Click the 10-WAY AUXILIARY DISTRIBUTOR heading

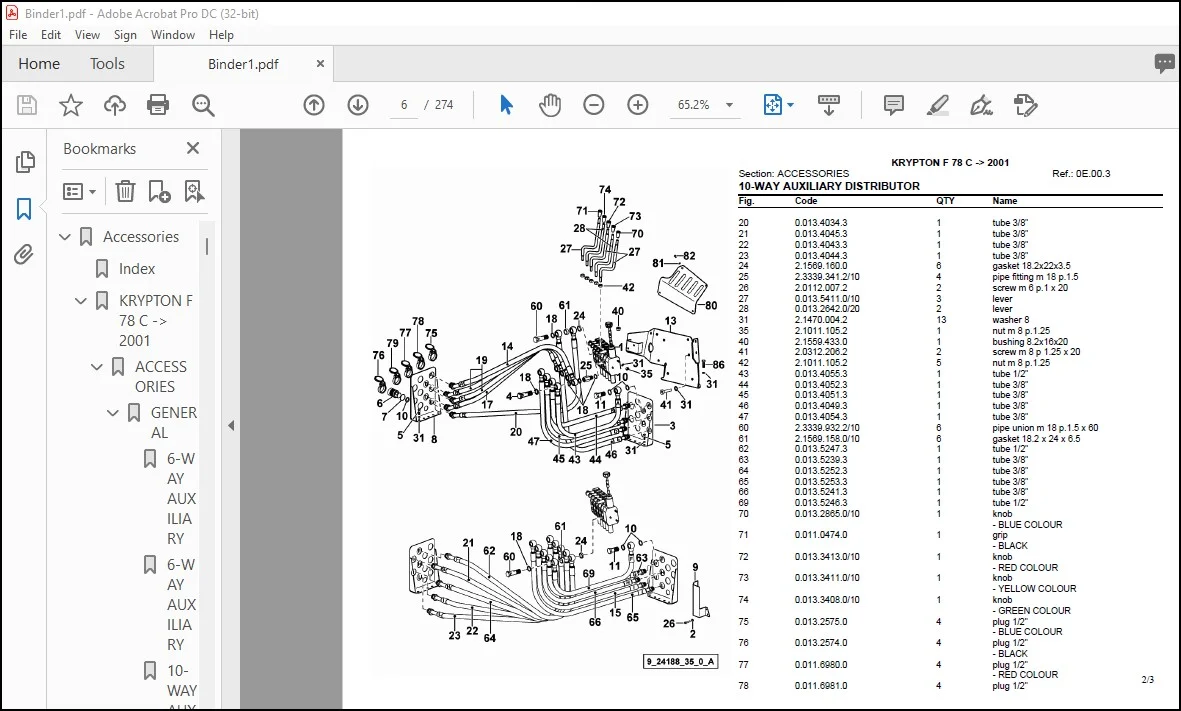pos(829,186)
